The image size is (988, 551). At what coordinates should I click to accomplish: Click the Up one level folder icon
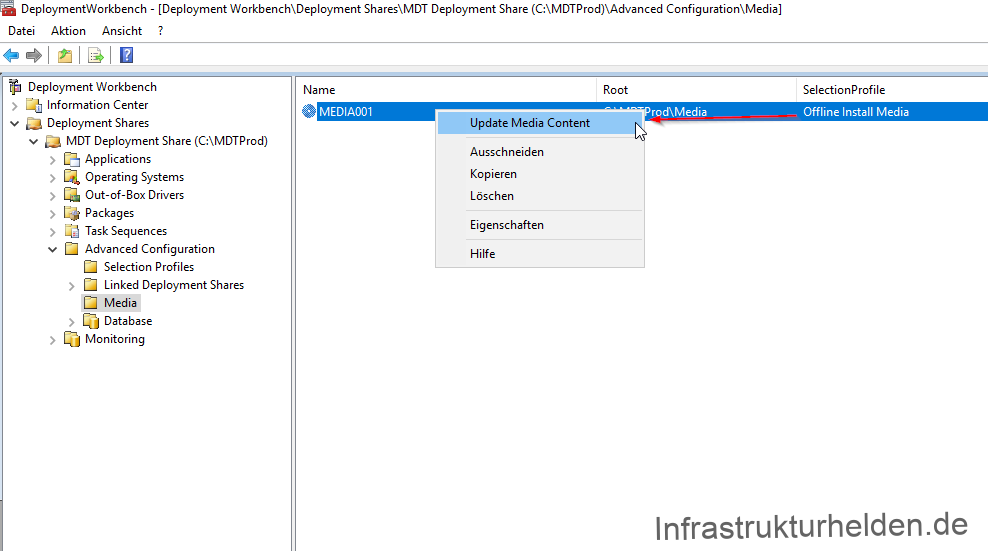[64, 55]
